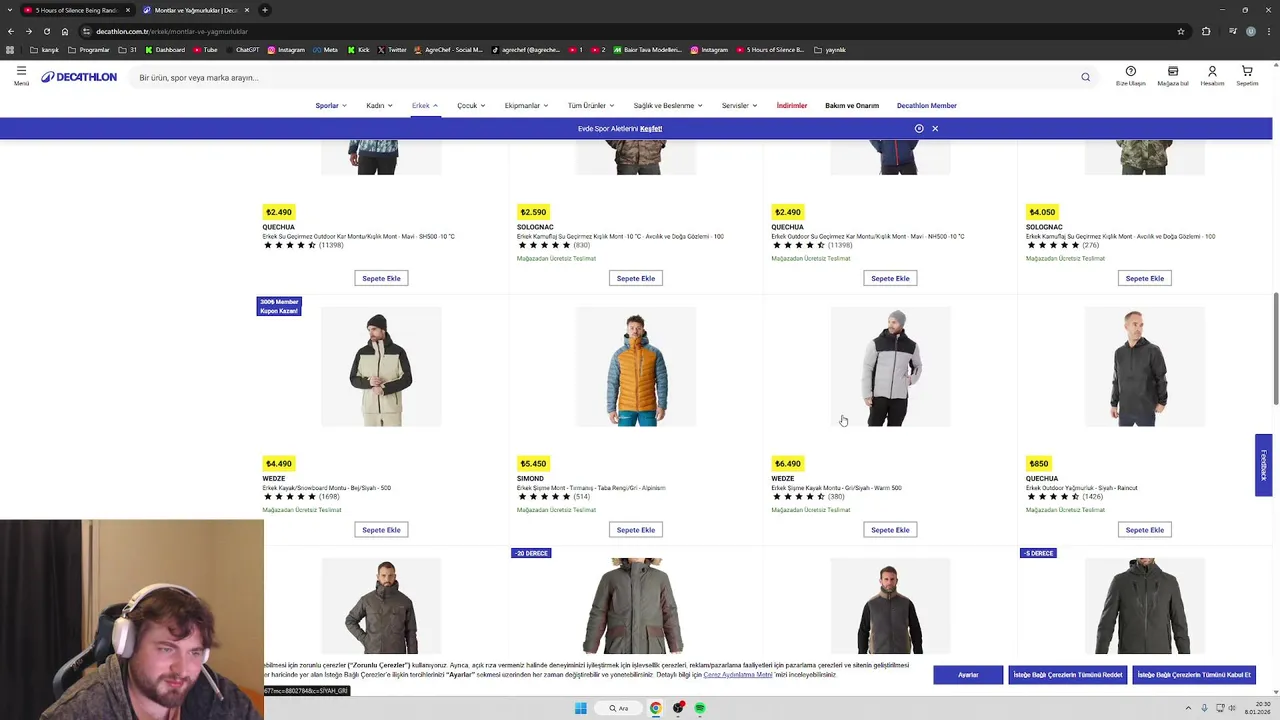Open the grey Wedze Warm 500 image
Screen dimensions: 1280x720
coord(890,367)
